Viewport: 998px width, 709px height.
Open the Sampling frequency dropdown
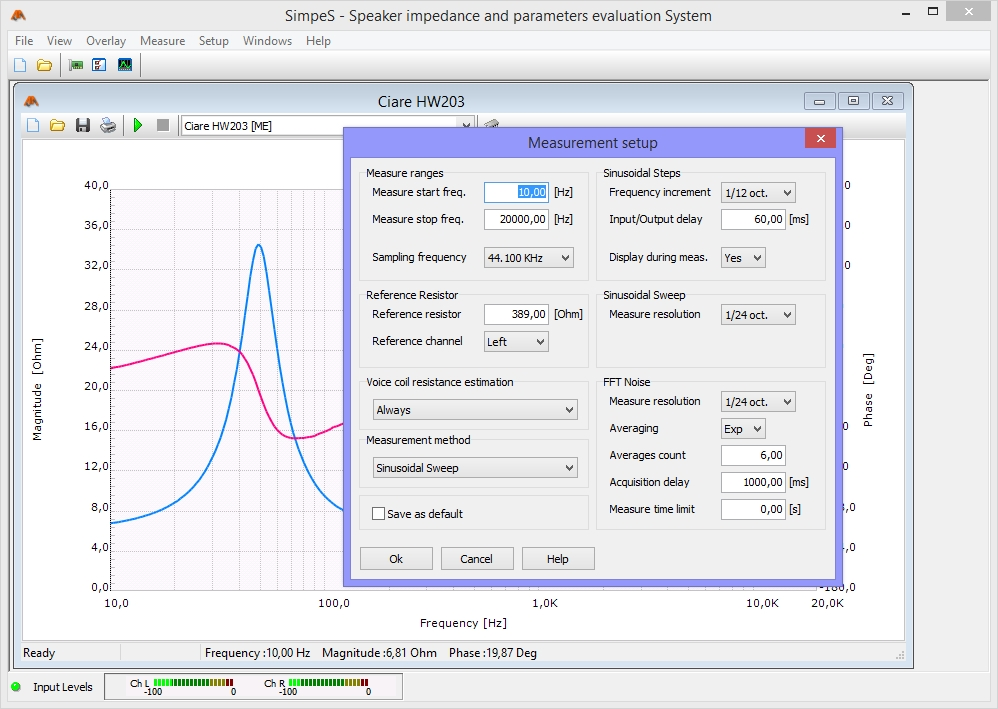point(528,258)
